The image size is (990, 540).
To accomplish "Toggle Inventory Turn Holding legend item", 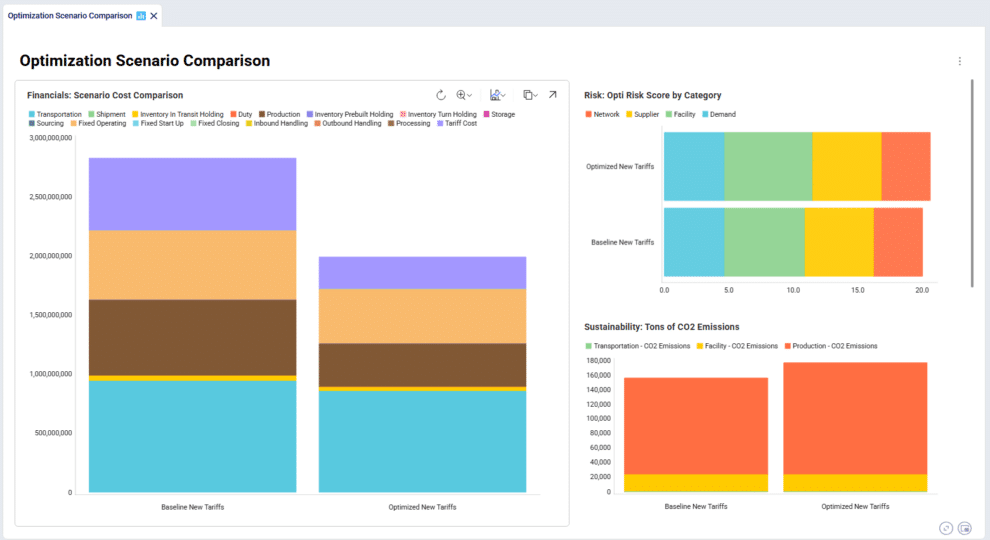I will [x=438, y=114].
